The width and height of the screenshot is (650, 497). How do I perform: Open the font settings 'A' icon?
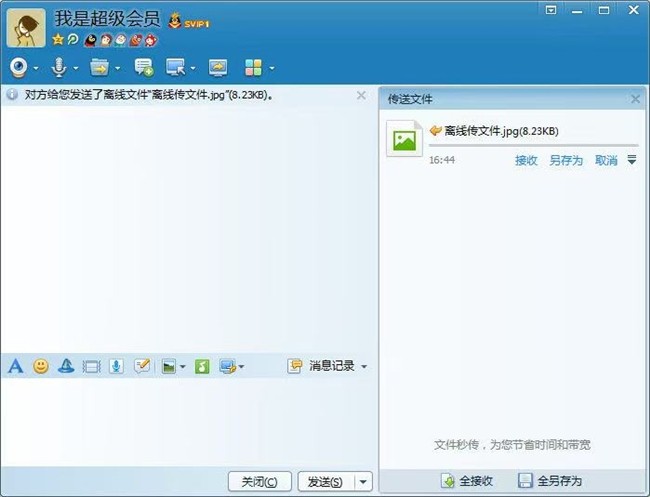[x=15, y=366]
